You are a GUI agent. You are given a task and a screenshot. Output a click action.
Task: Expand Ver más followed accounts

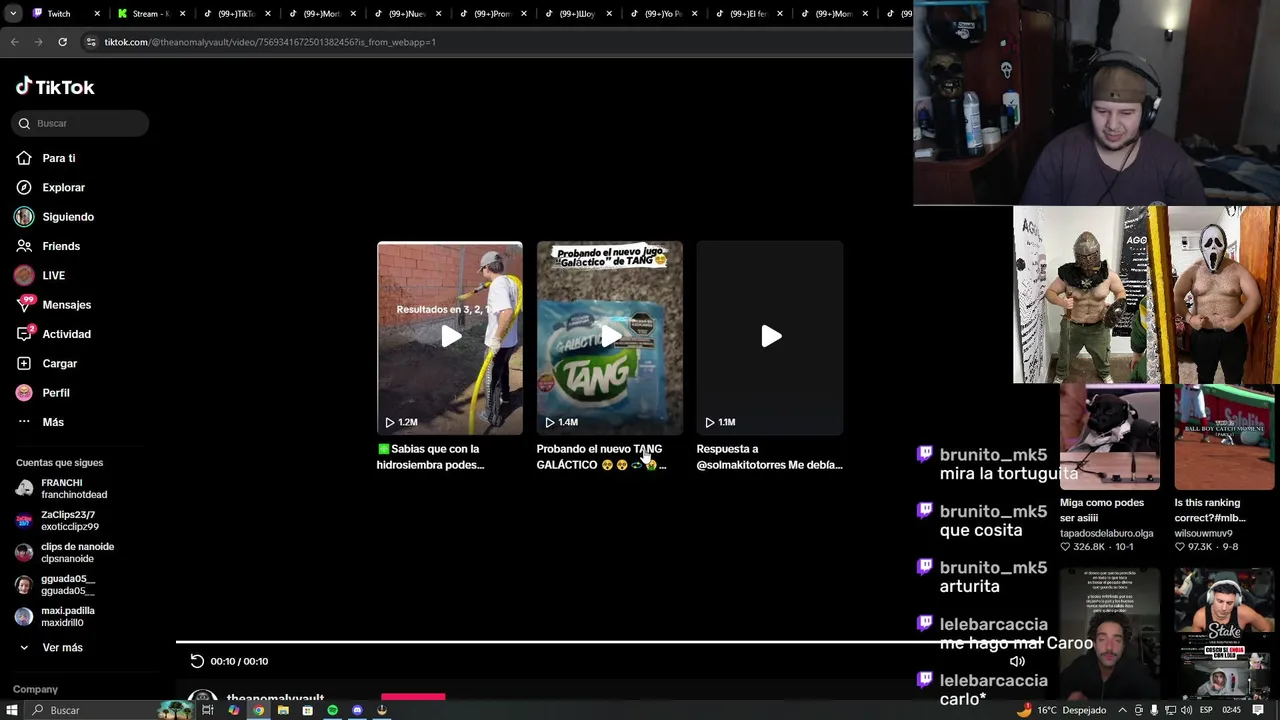point(50,648)
